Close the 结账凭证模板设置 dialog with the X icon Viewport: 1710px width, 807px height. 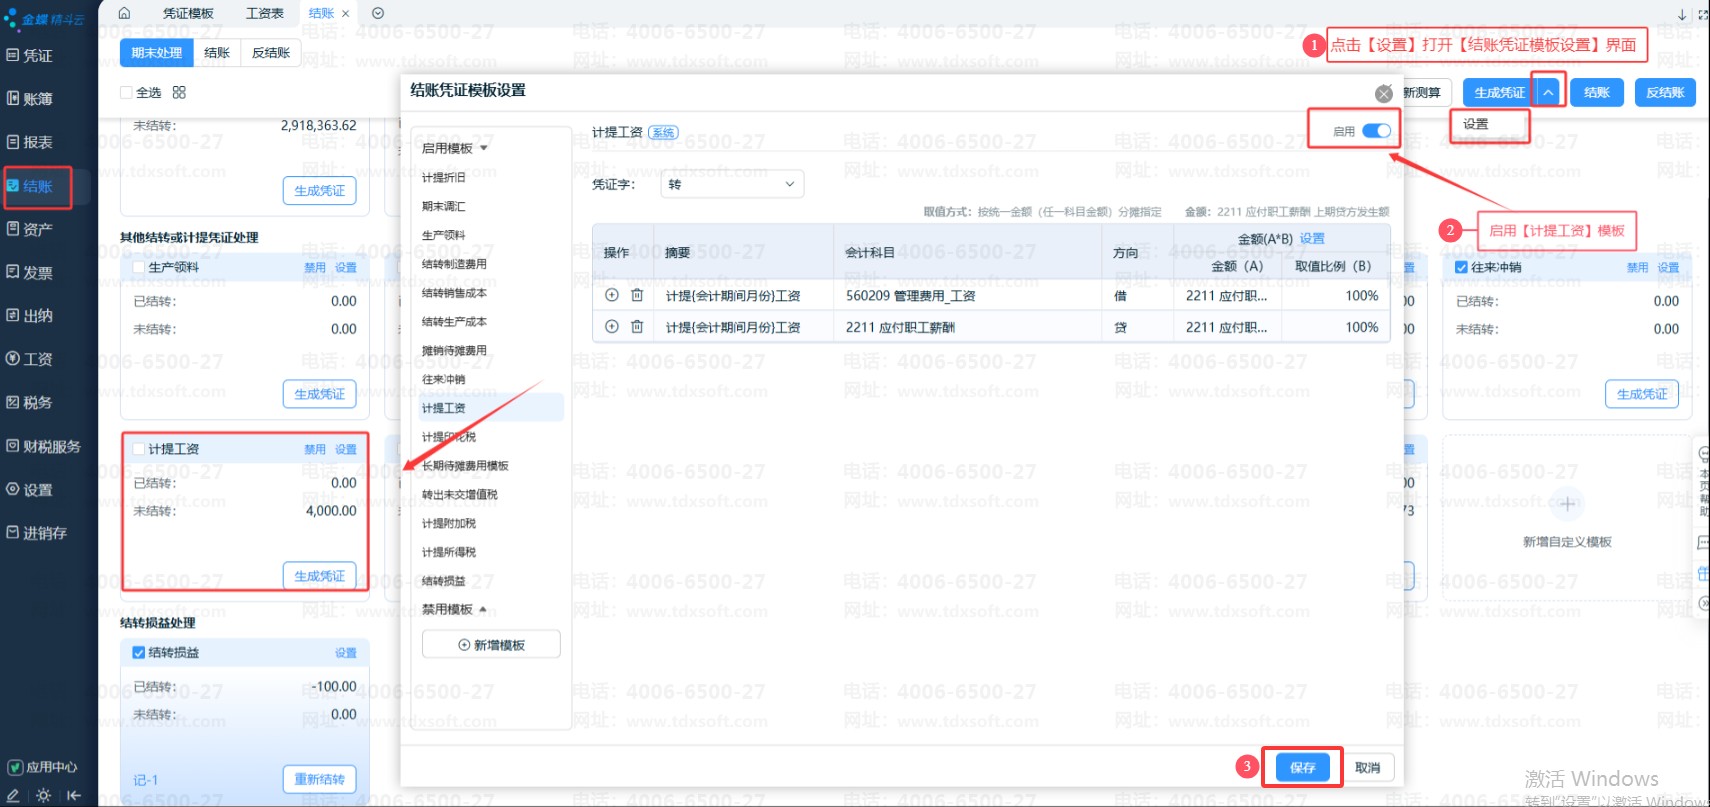point(1383,94)
